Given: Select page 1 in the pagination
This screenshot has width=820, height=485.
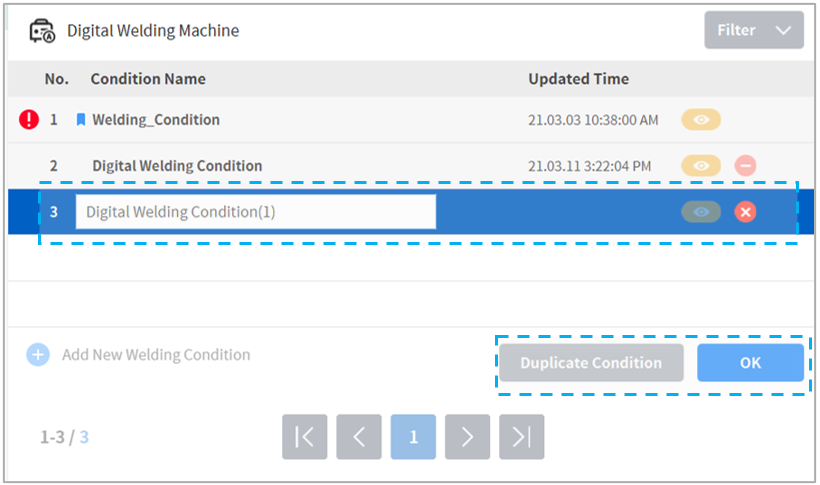Looking at the screenshot, I should pos(413,437).
